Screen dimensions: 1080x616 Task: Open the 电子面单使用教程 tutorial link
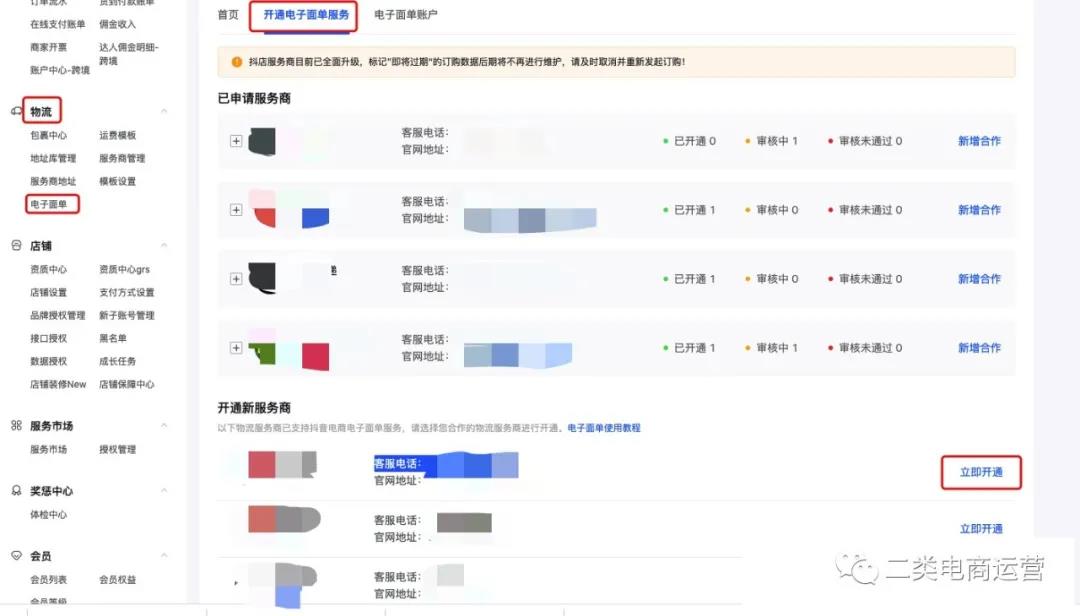click(603, 428)
